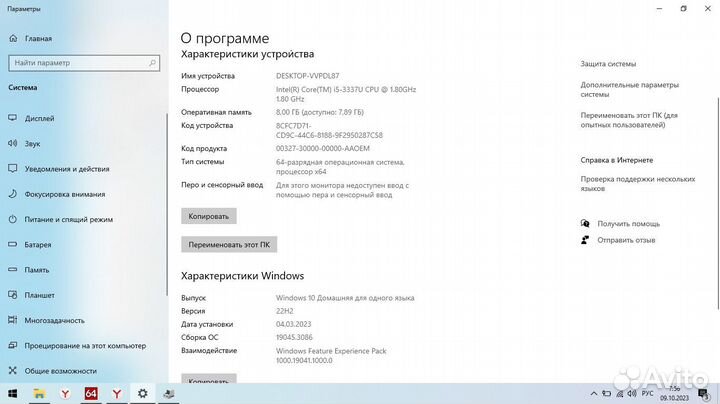Open the Windows Start menu
This screenshot has width=720, height=404.
coord(12,394)
